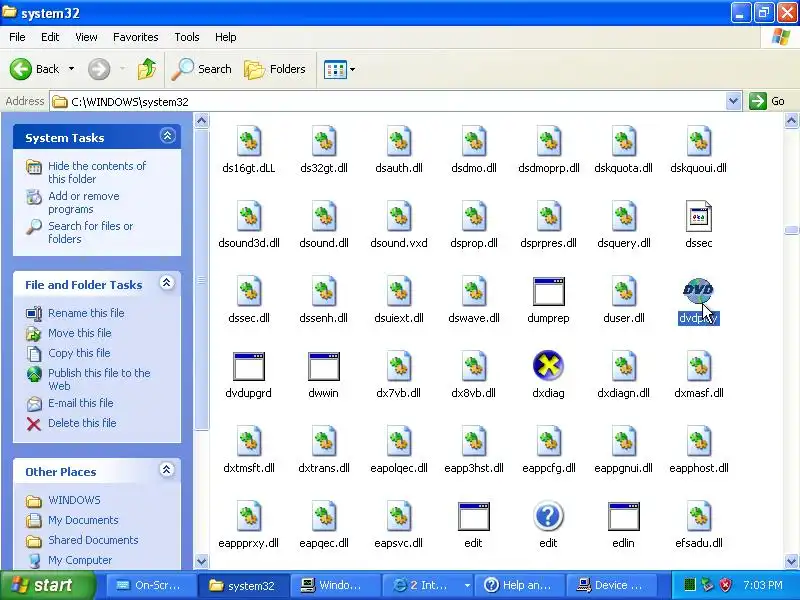The width and height of the screenshot is (800, 600).
Task: Click the Forward navigation arrow
Action: point(99,69)
